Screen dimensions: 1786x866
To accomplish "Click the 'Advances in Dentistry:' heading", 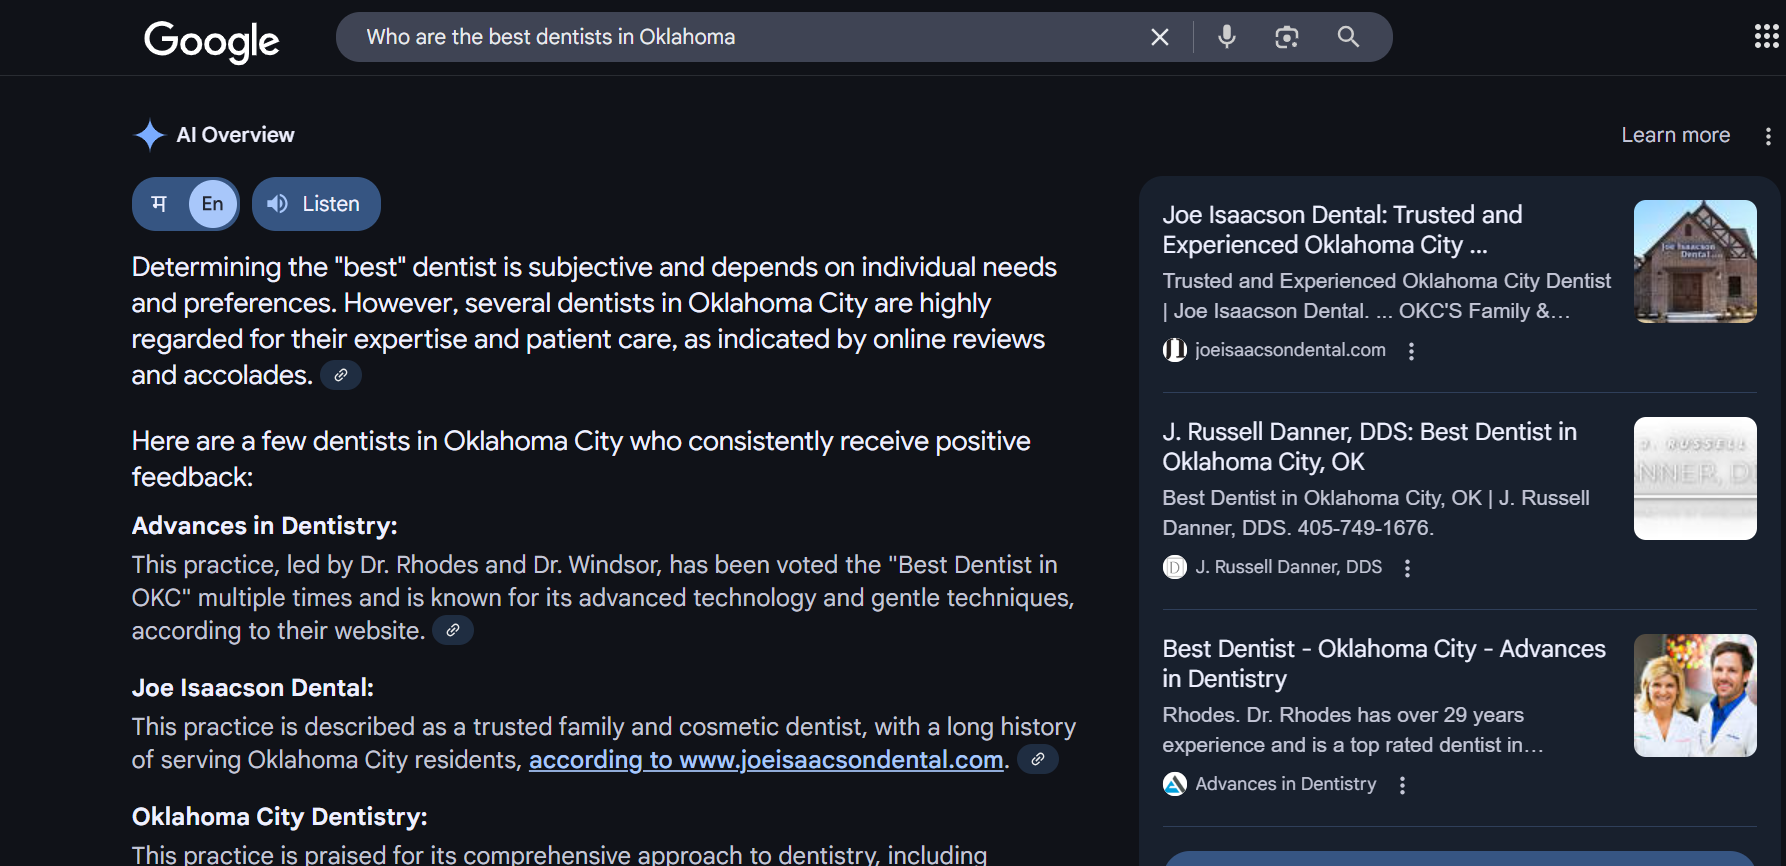I will click(x=265, y=526).
